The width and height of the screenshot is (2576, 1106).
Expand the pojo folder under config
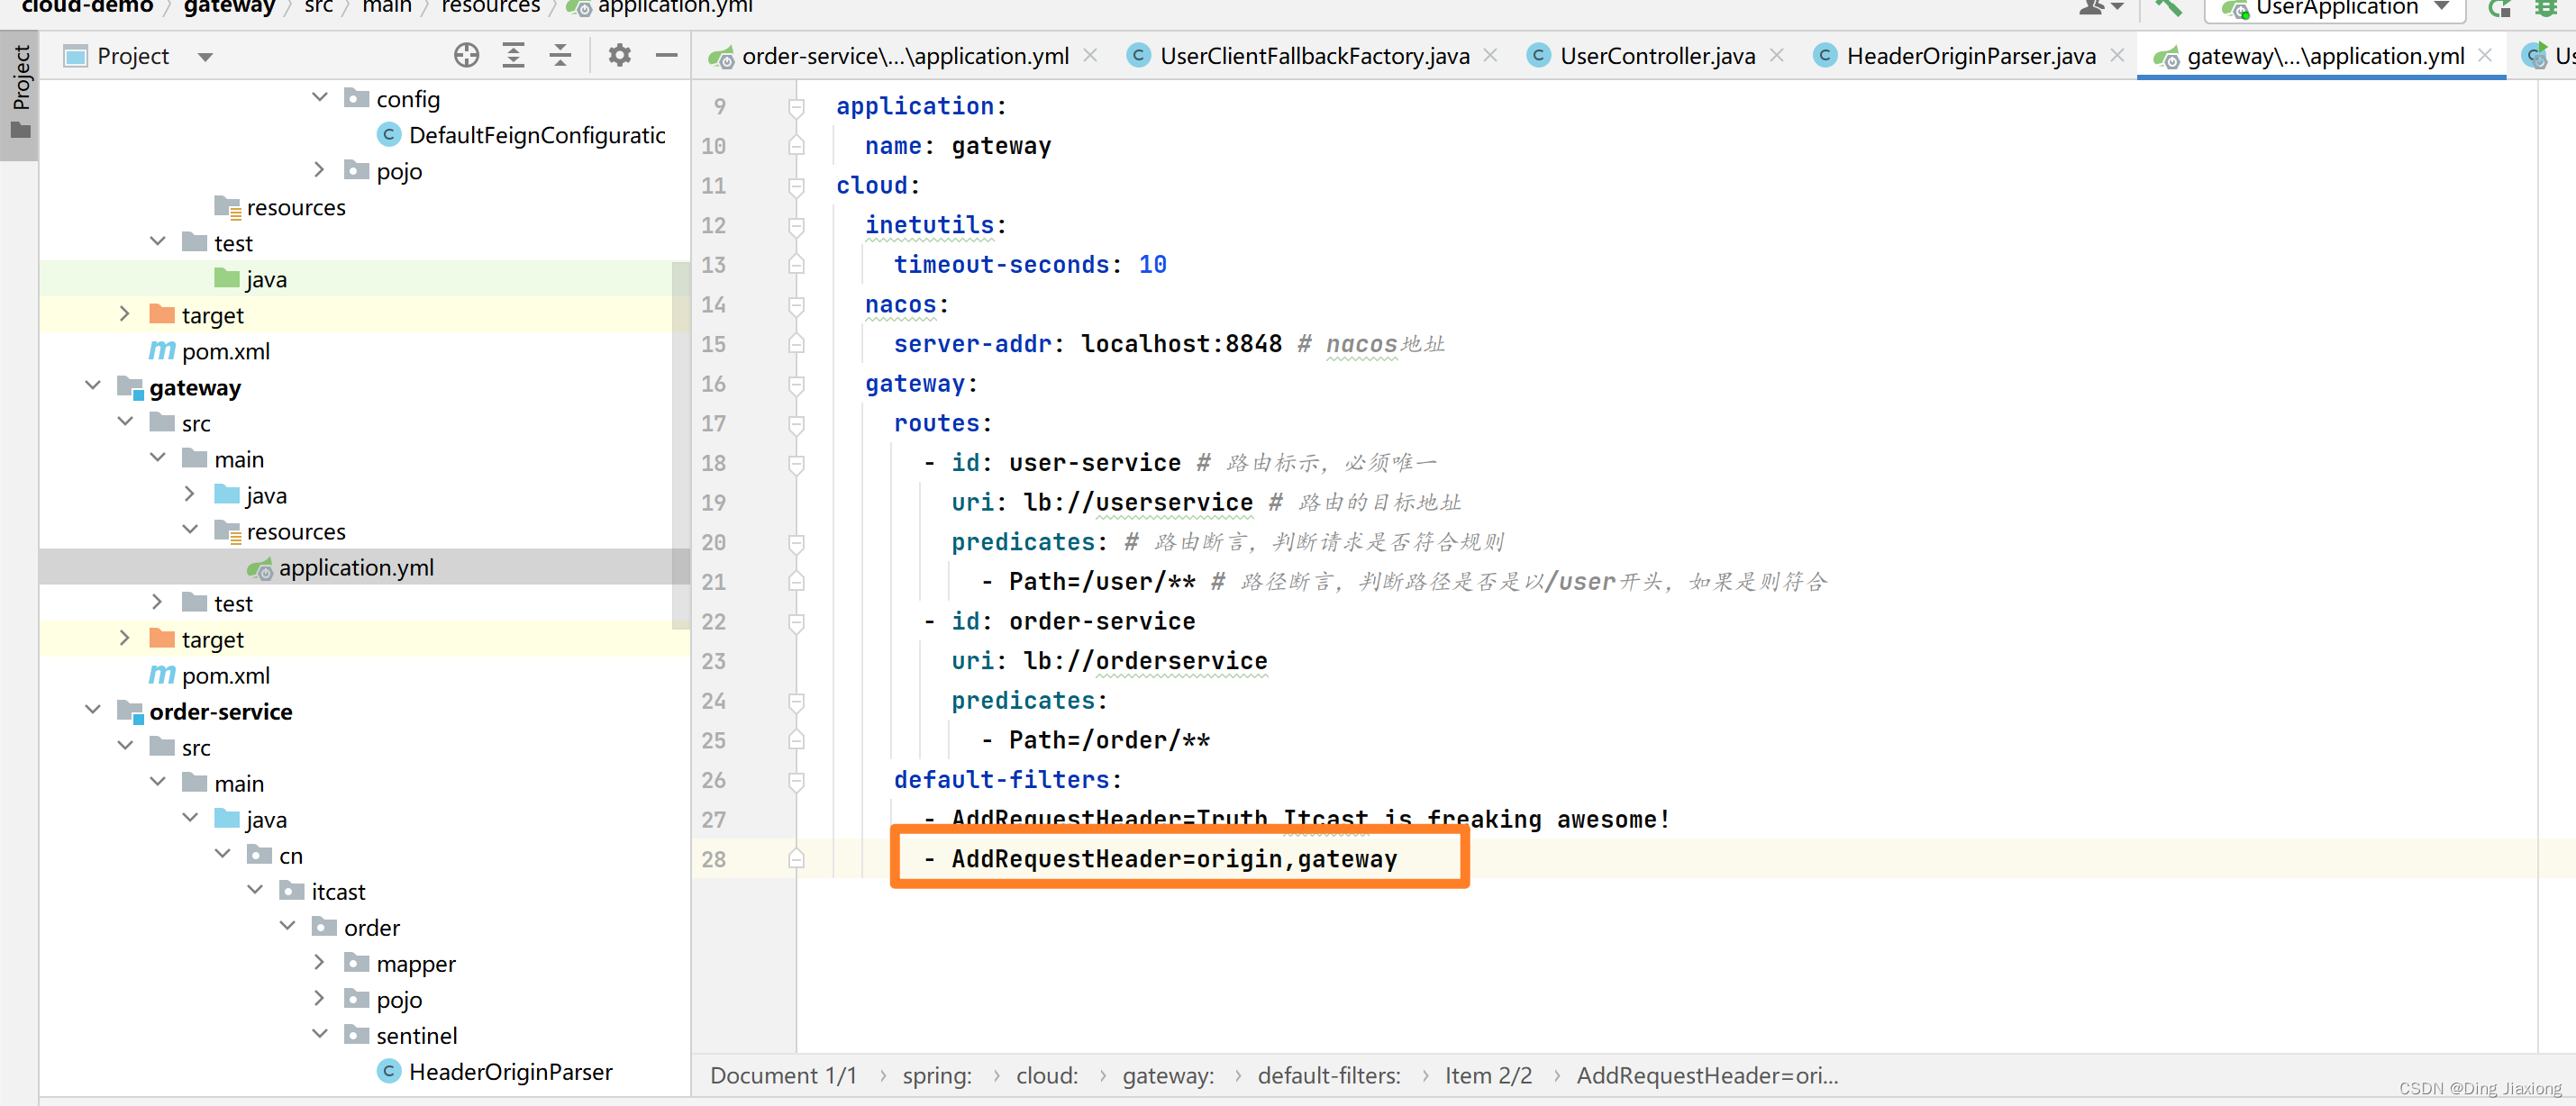pyautogui.click(x=320, y=169)
